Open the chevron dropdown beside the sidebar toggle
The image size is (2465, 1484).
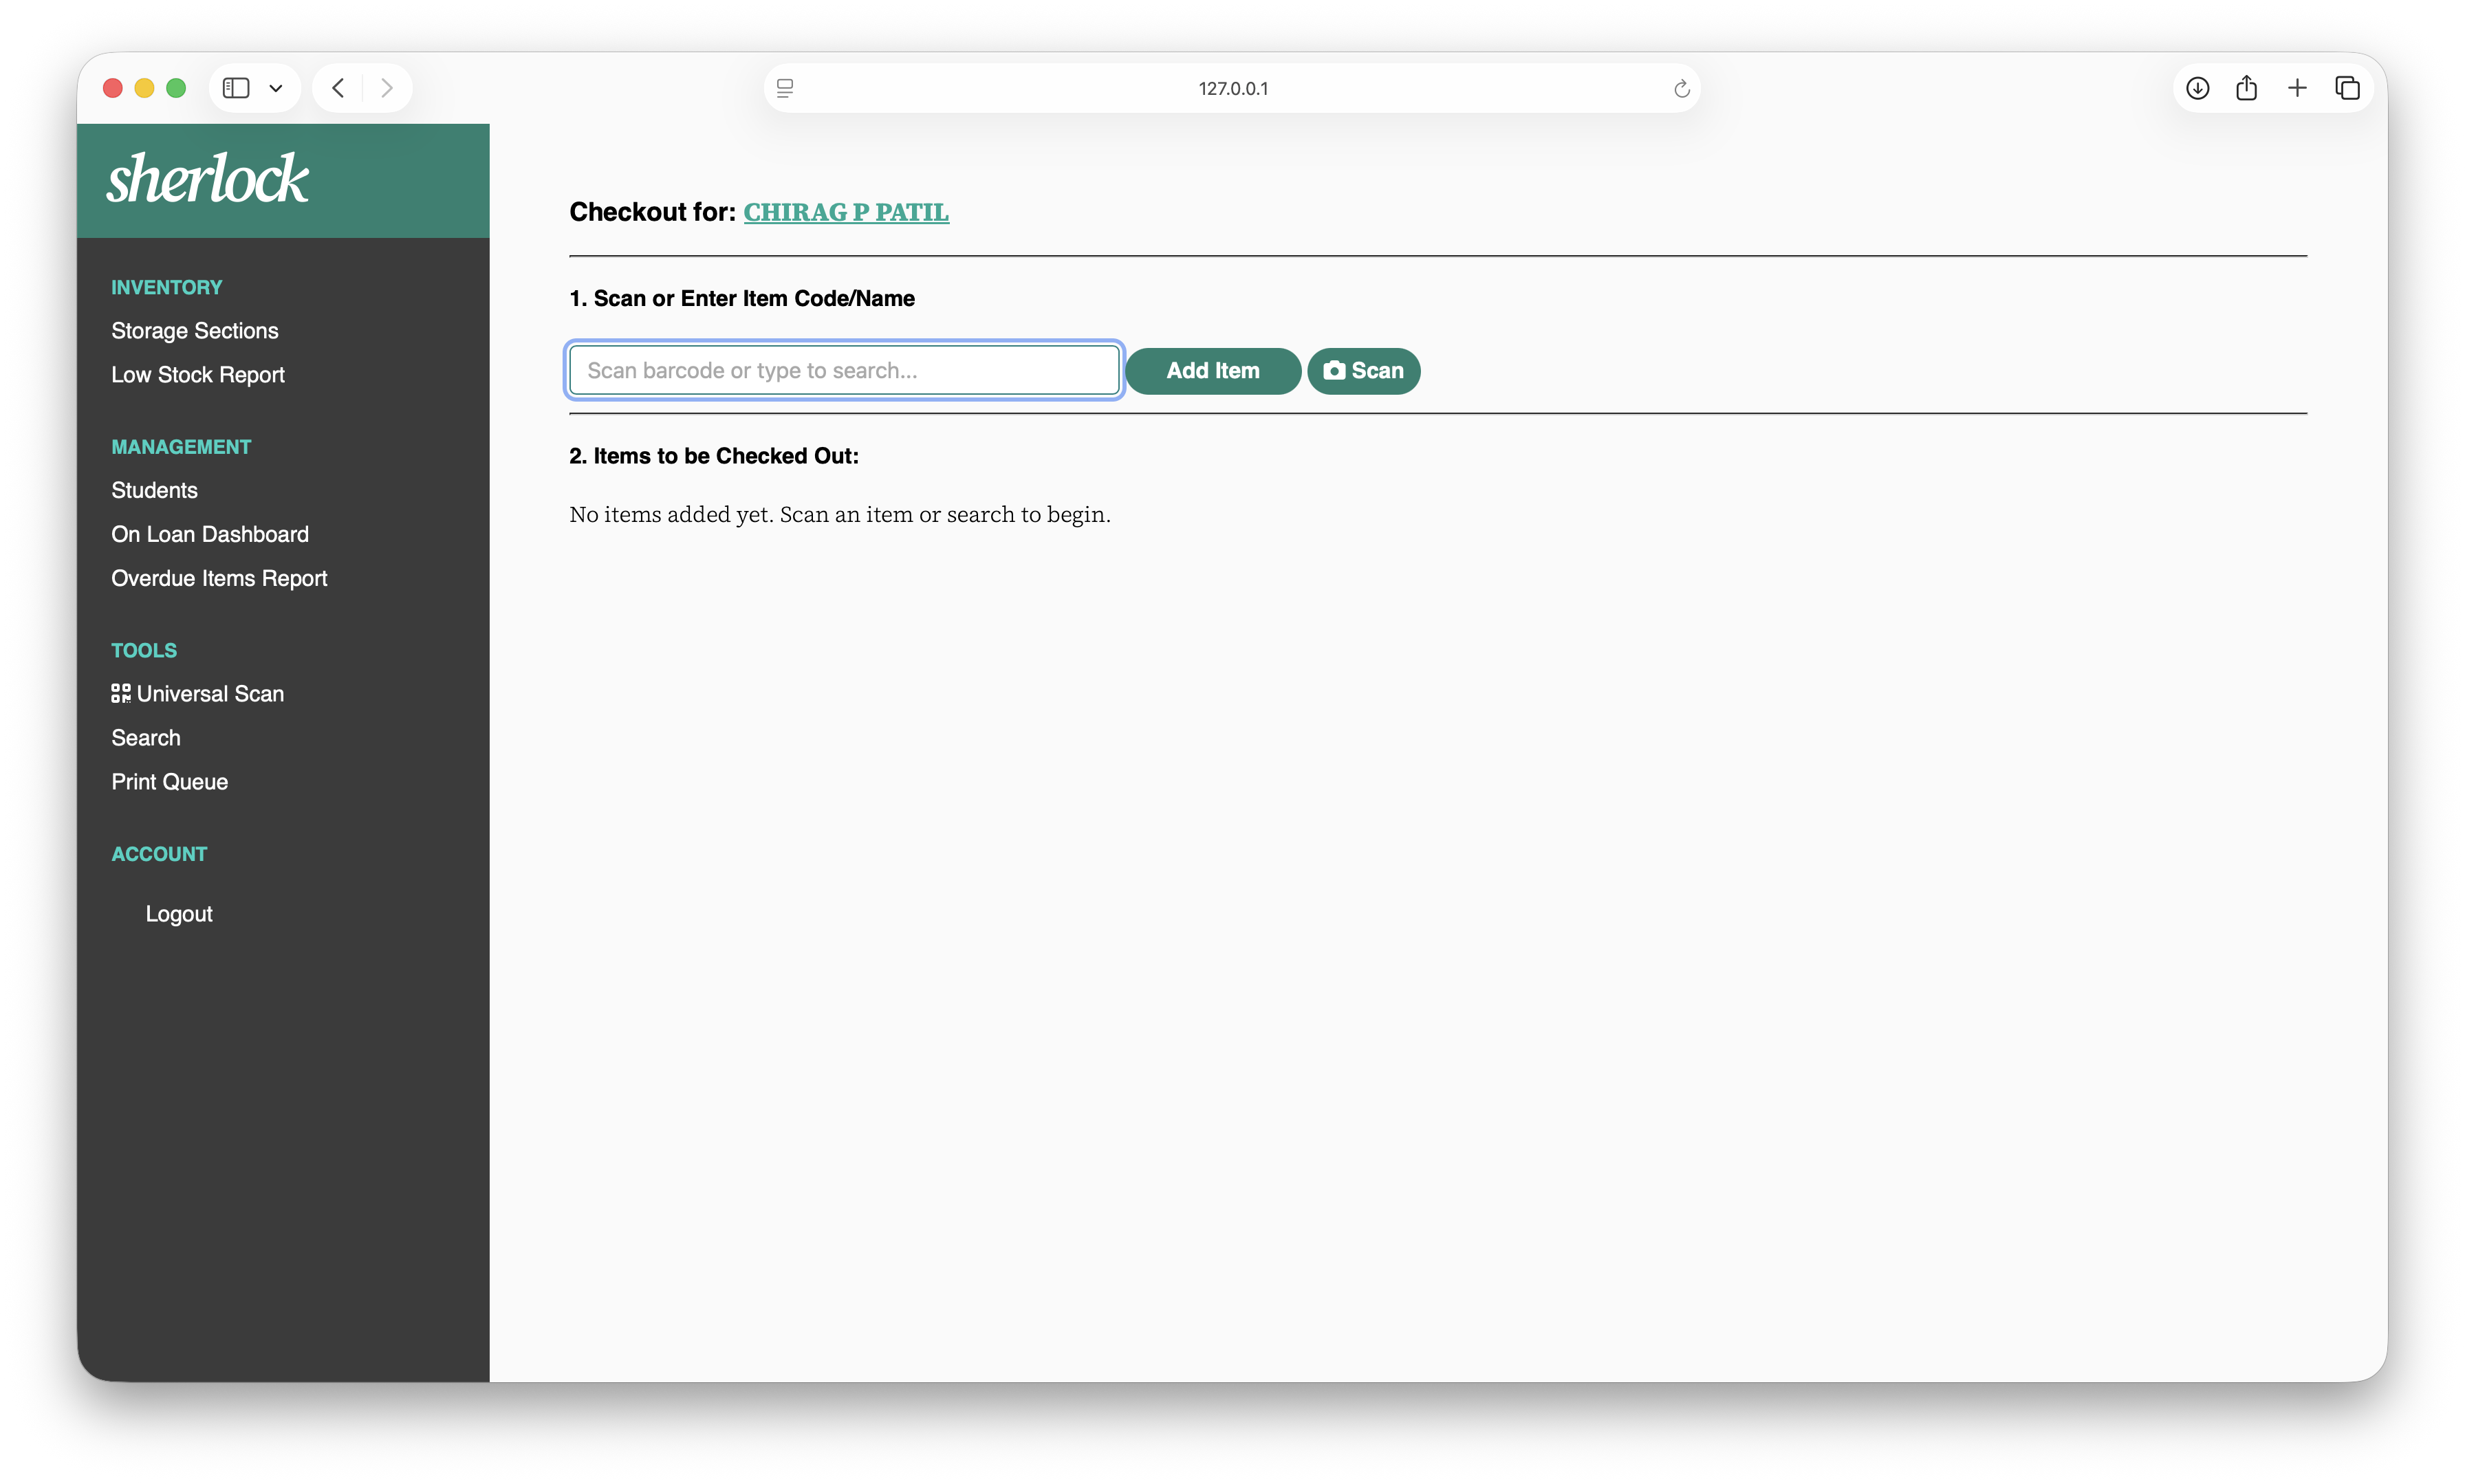[x=277, y=88]
